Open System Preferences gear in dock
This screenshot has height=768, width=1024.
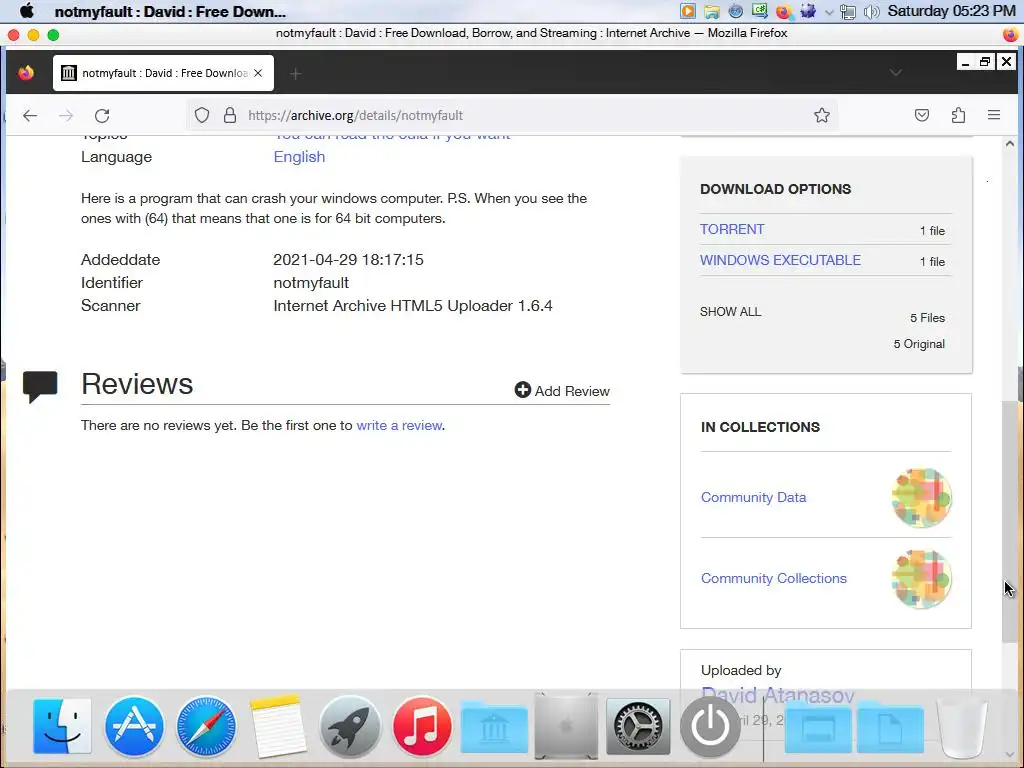click(x=638, y=726)
